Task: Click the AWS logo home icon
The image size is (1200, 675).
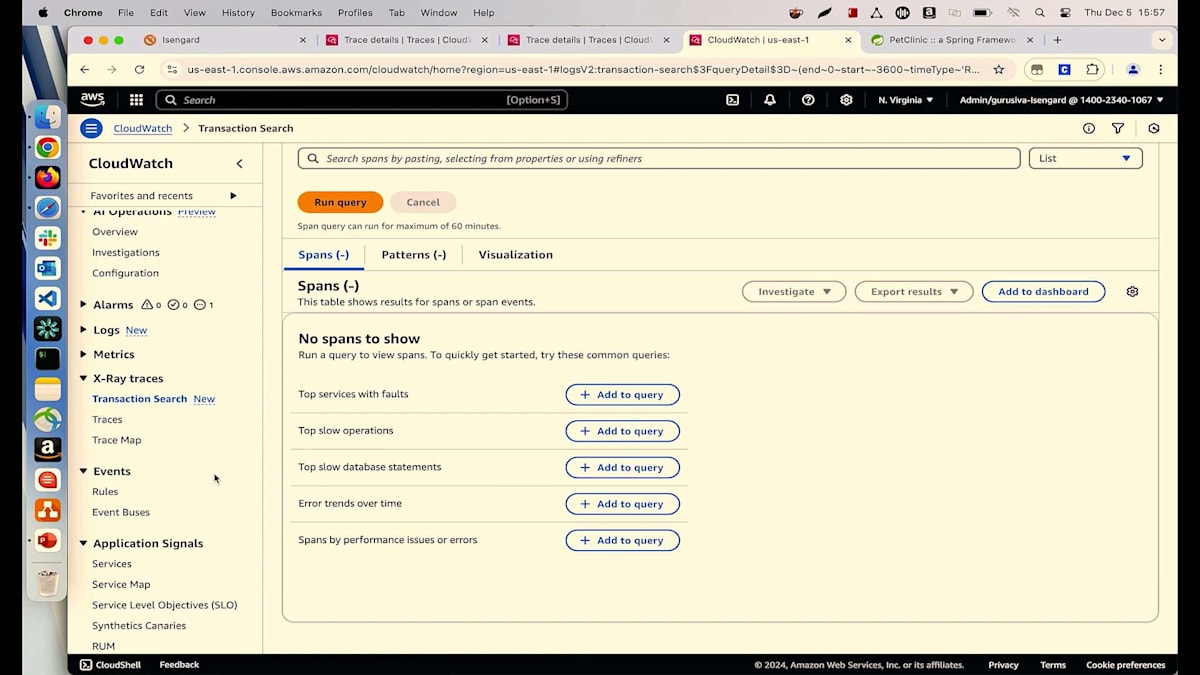Action: [x=93, y=99]
